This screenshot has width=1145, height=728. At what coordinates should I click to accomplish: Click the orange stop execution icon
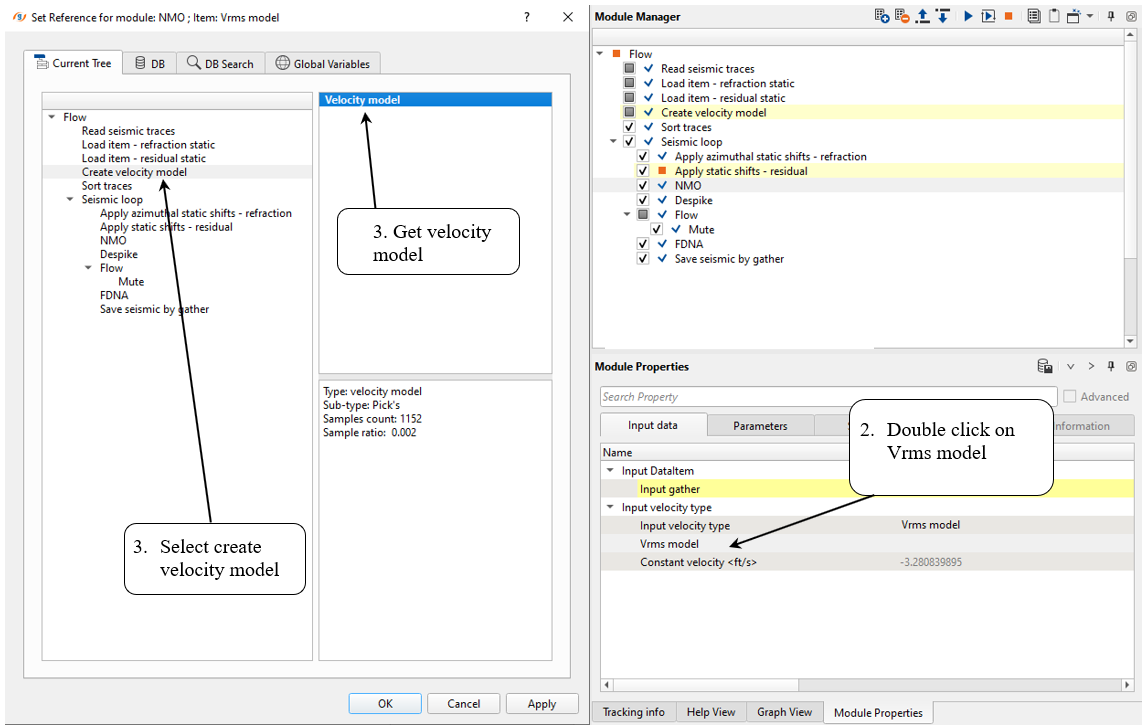pos(1008,16)
